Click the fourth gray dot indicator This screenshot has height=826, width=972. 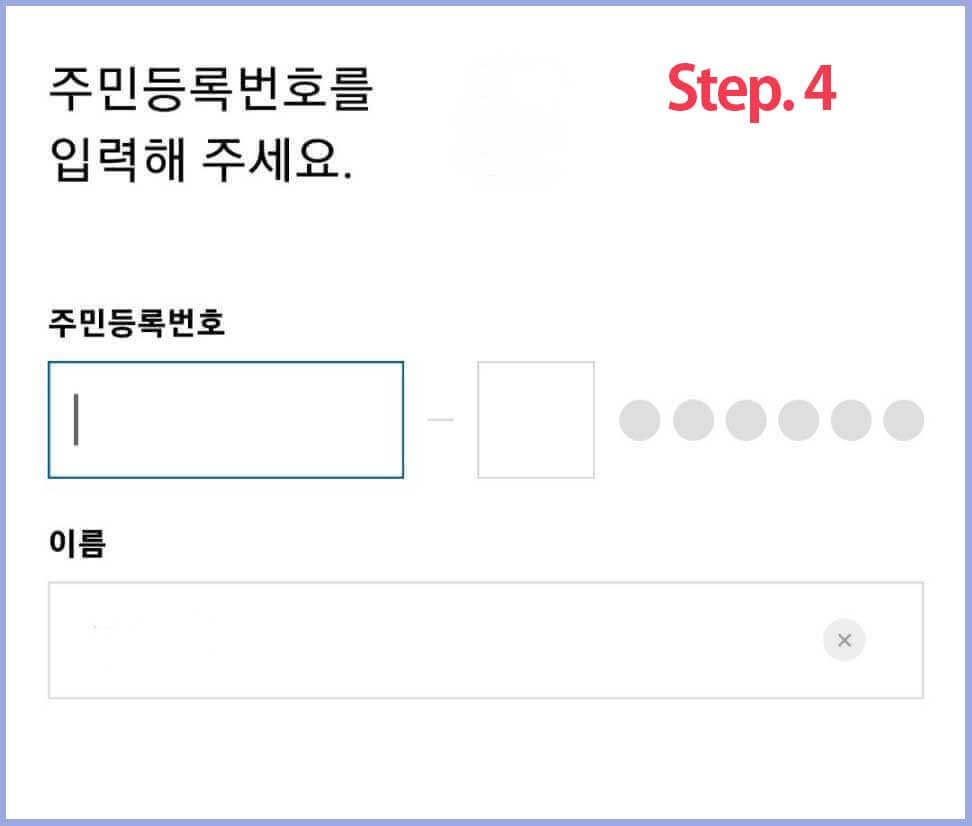[x=797, y=419]
